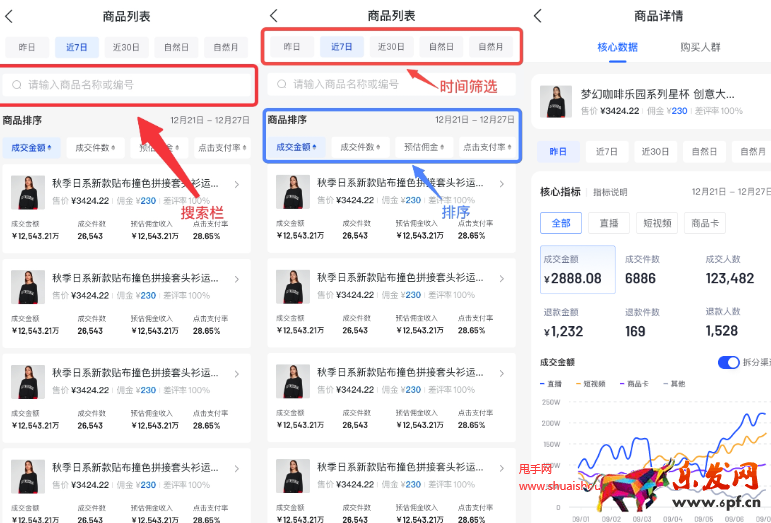Viewport: 771px width, 523px height.
Task: Choose 近7日 filter in middle 商品列表 screen
Action: (342, 47)
